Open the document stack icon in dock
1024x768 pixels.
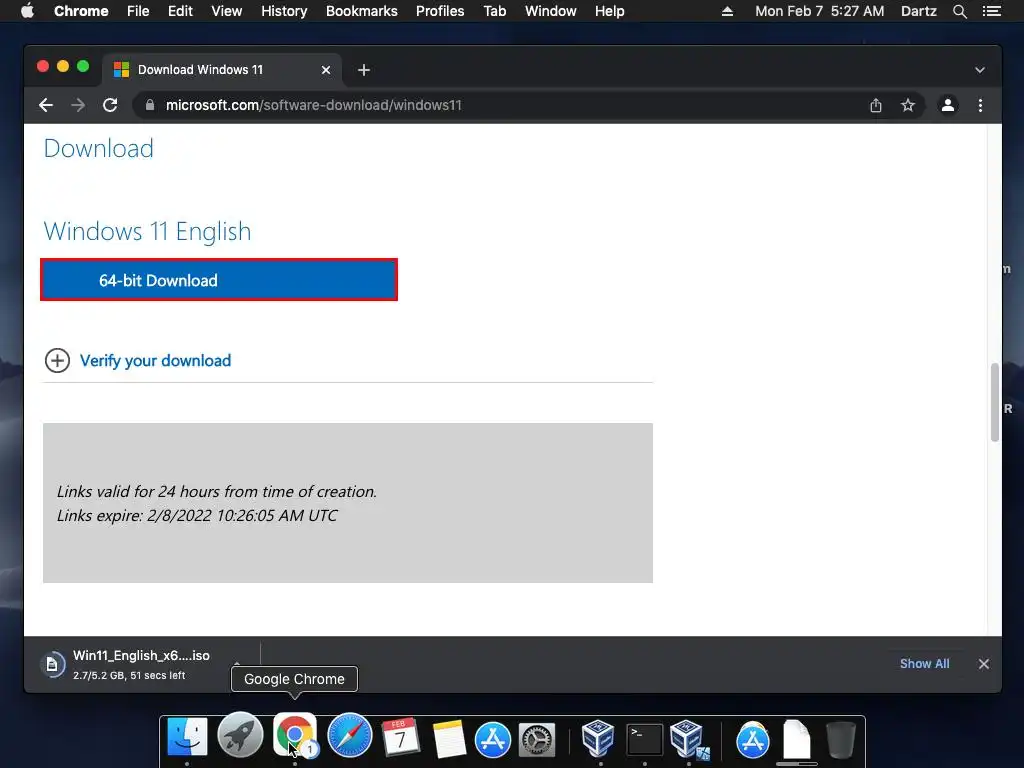[797, 739]
